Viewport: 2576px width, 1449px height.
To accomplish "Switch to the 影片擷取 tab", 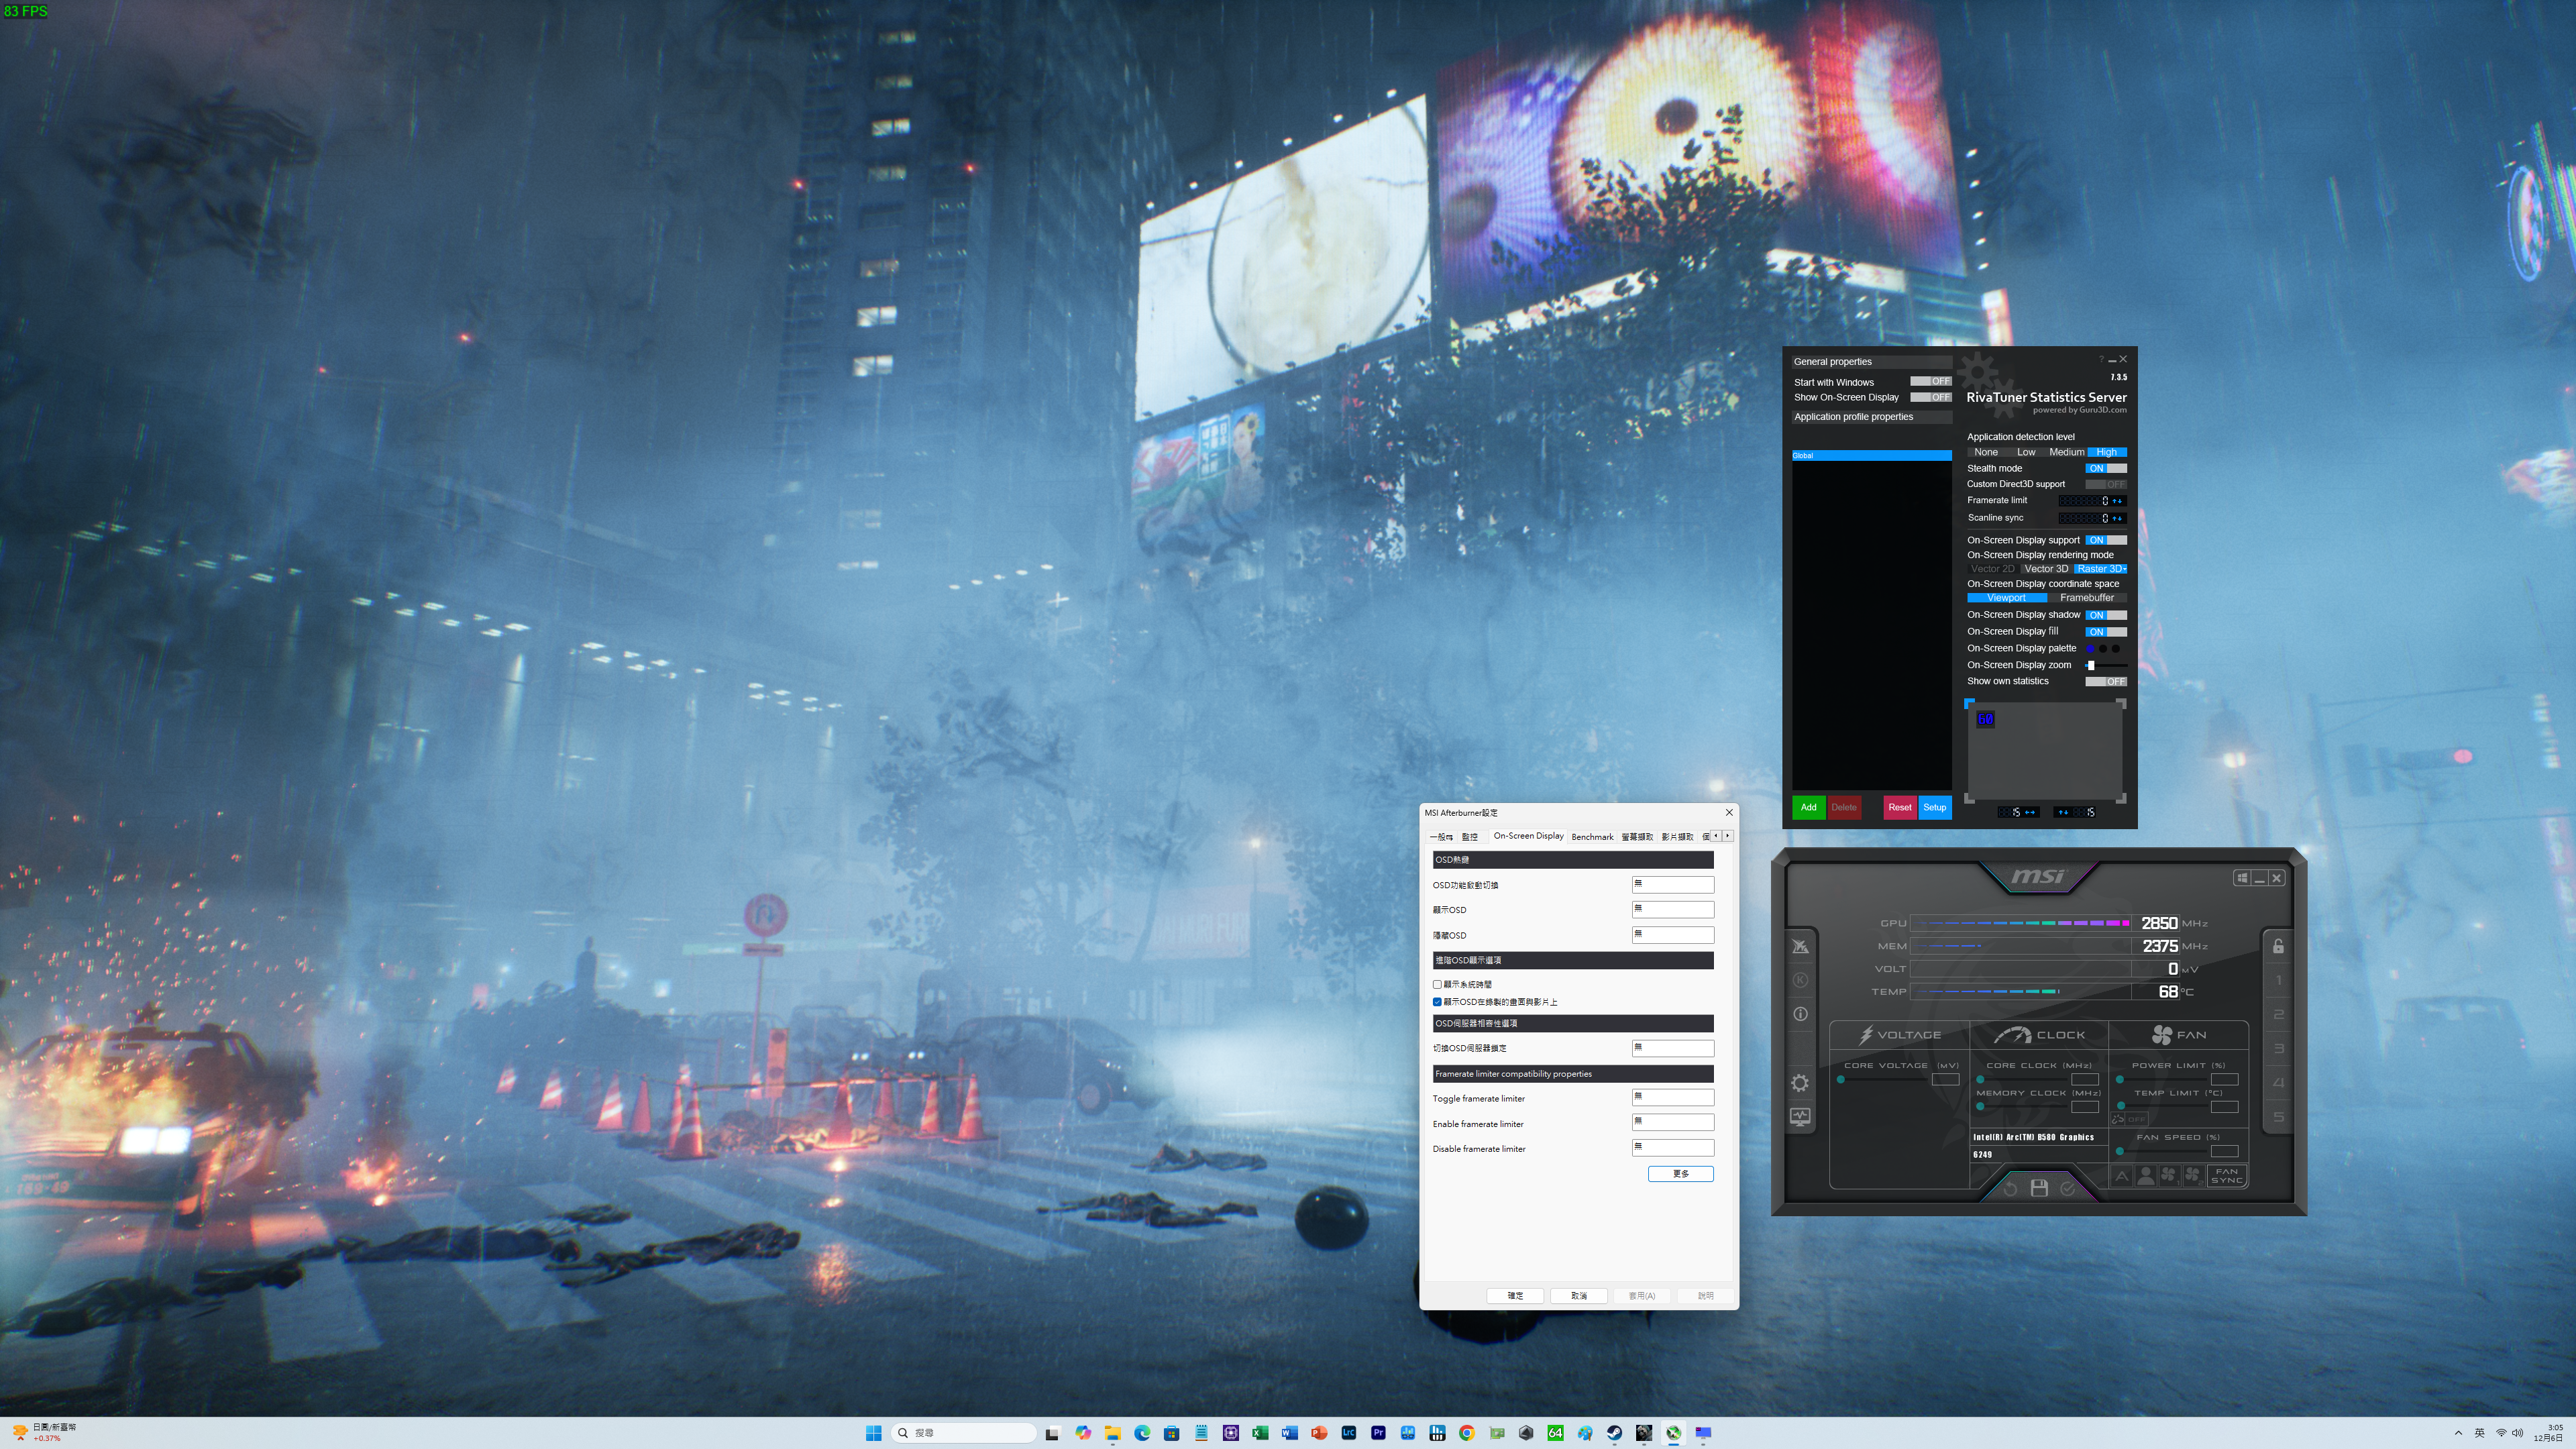I will click(1677, 837).
